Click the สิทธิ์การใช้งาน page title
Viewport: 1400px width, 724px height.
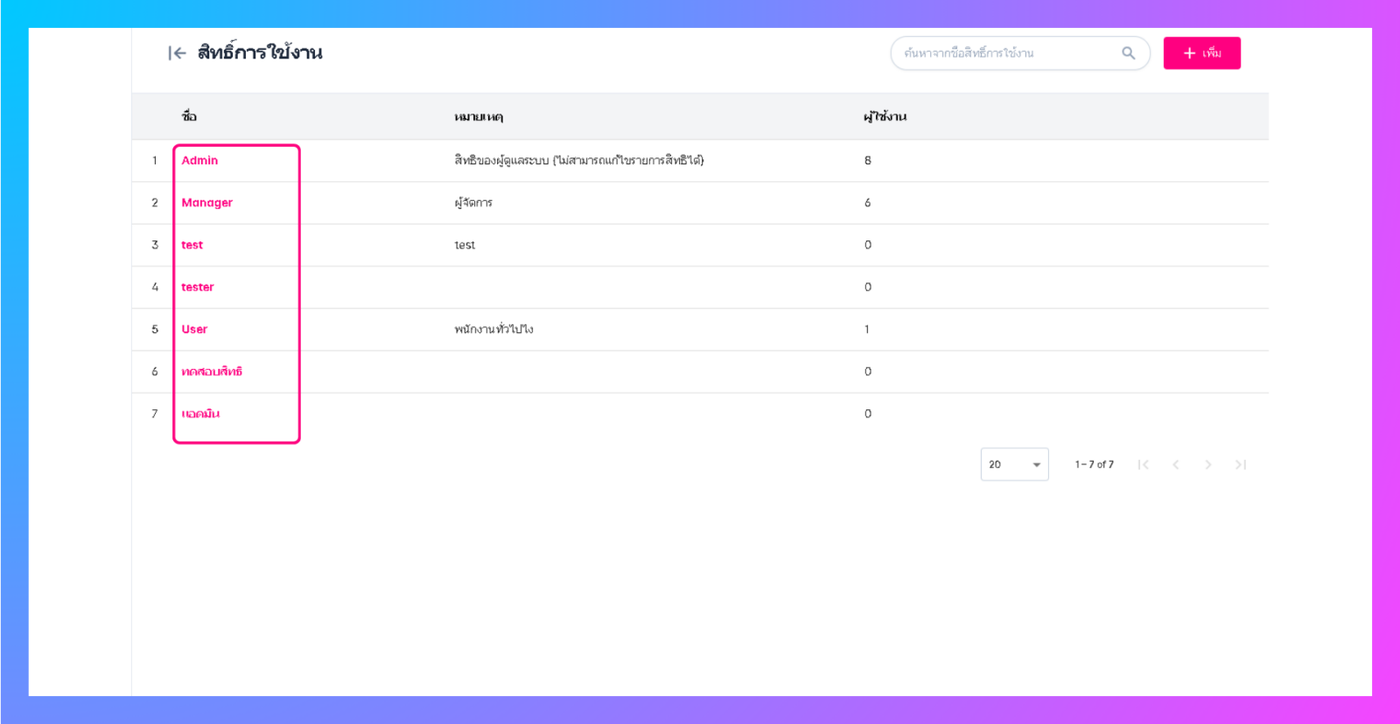click(x=260, y=54)
